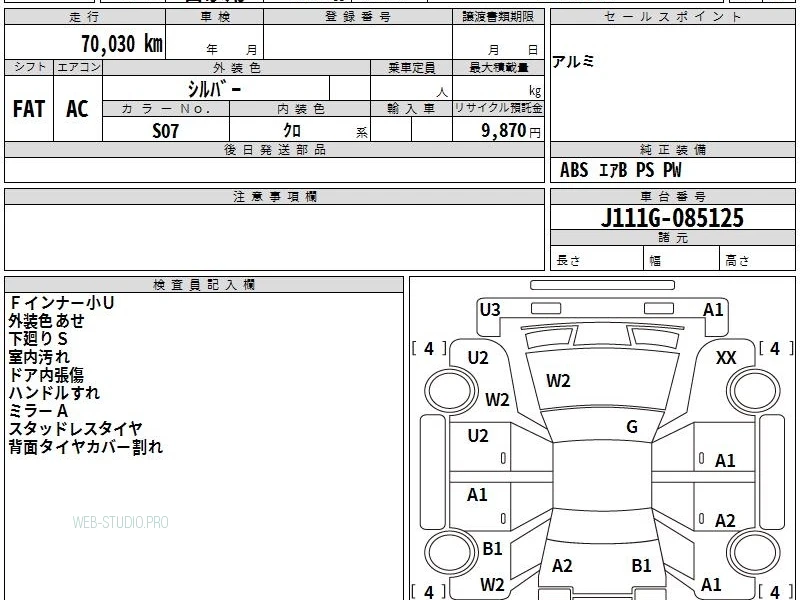The height and width of the screenshot is (600, 800).
Task: Click the 乗車定員 header cell
Action: pyautogui.click(x=411, y=67)
